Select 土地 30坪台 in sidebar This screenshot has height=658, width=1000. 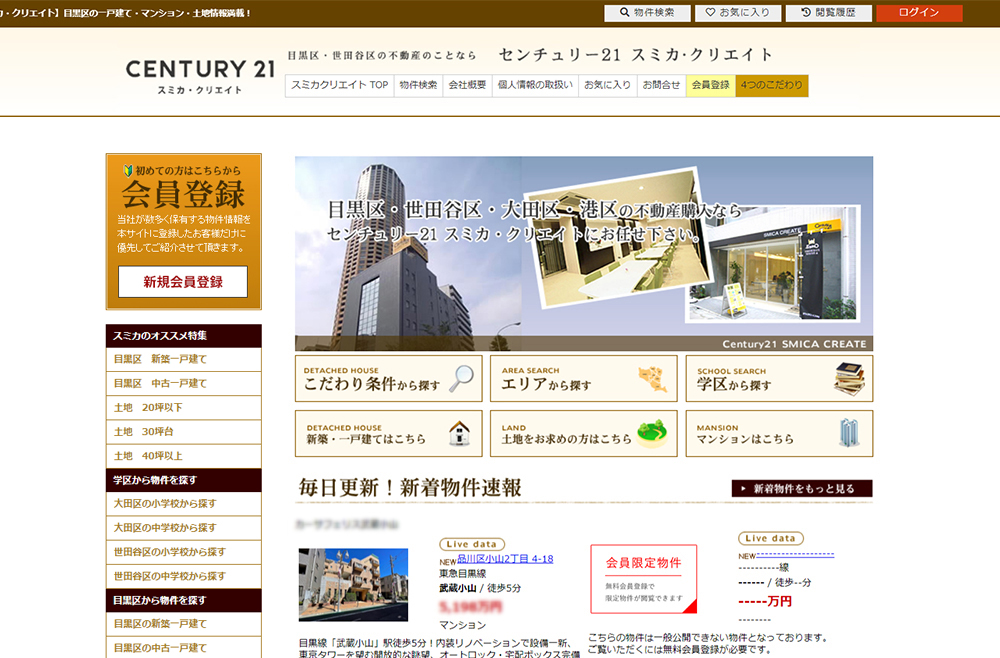tap(184, 432)
